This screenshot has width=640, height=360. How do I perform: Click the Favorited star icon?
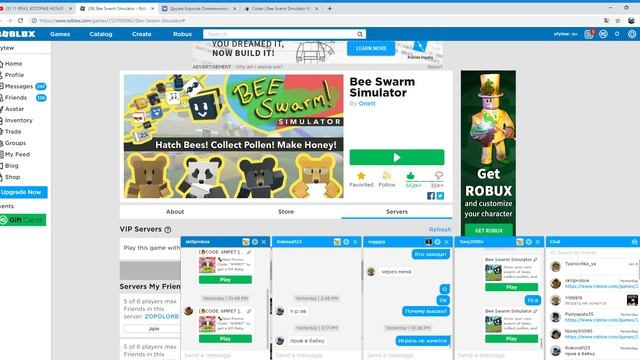point(361,176)
